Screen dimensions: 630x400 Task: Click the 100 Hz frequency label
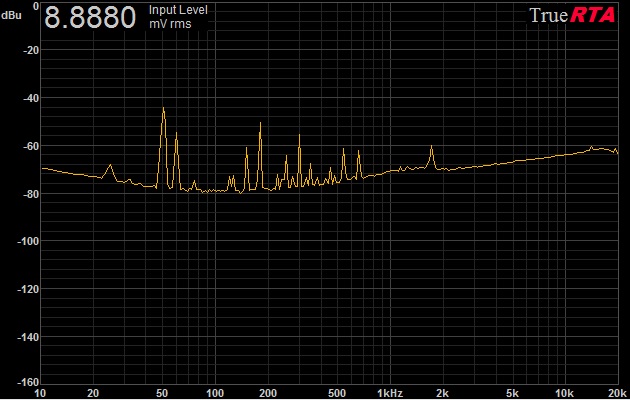click(215, 393)
